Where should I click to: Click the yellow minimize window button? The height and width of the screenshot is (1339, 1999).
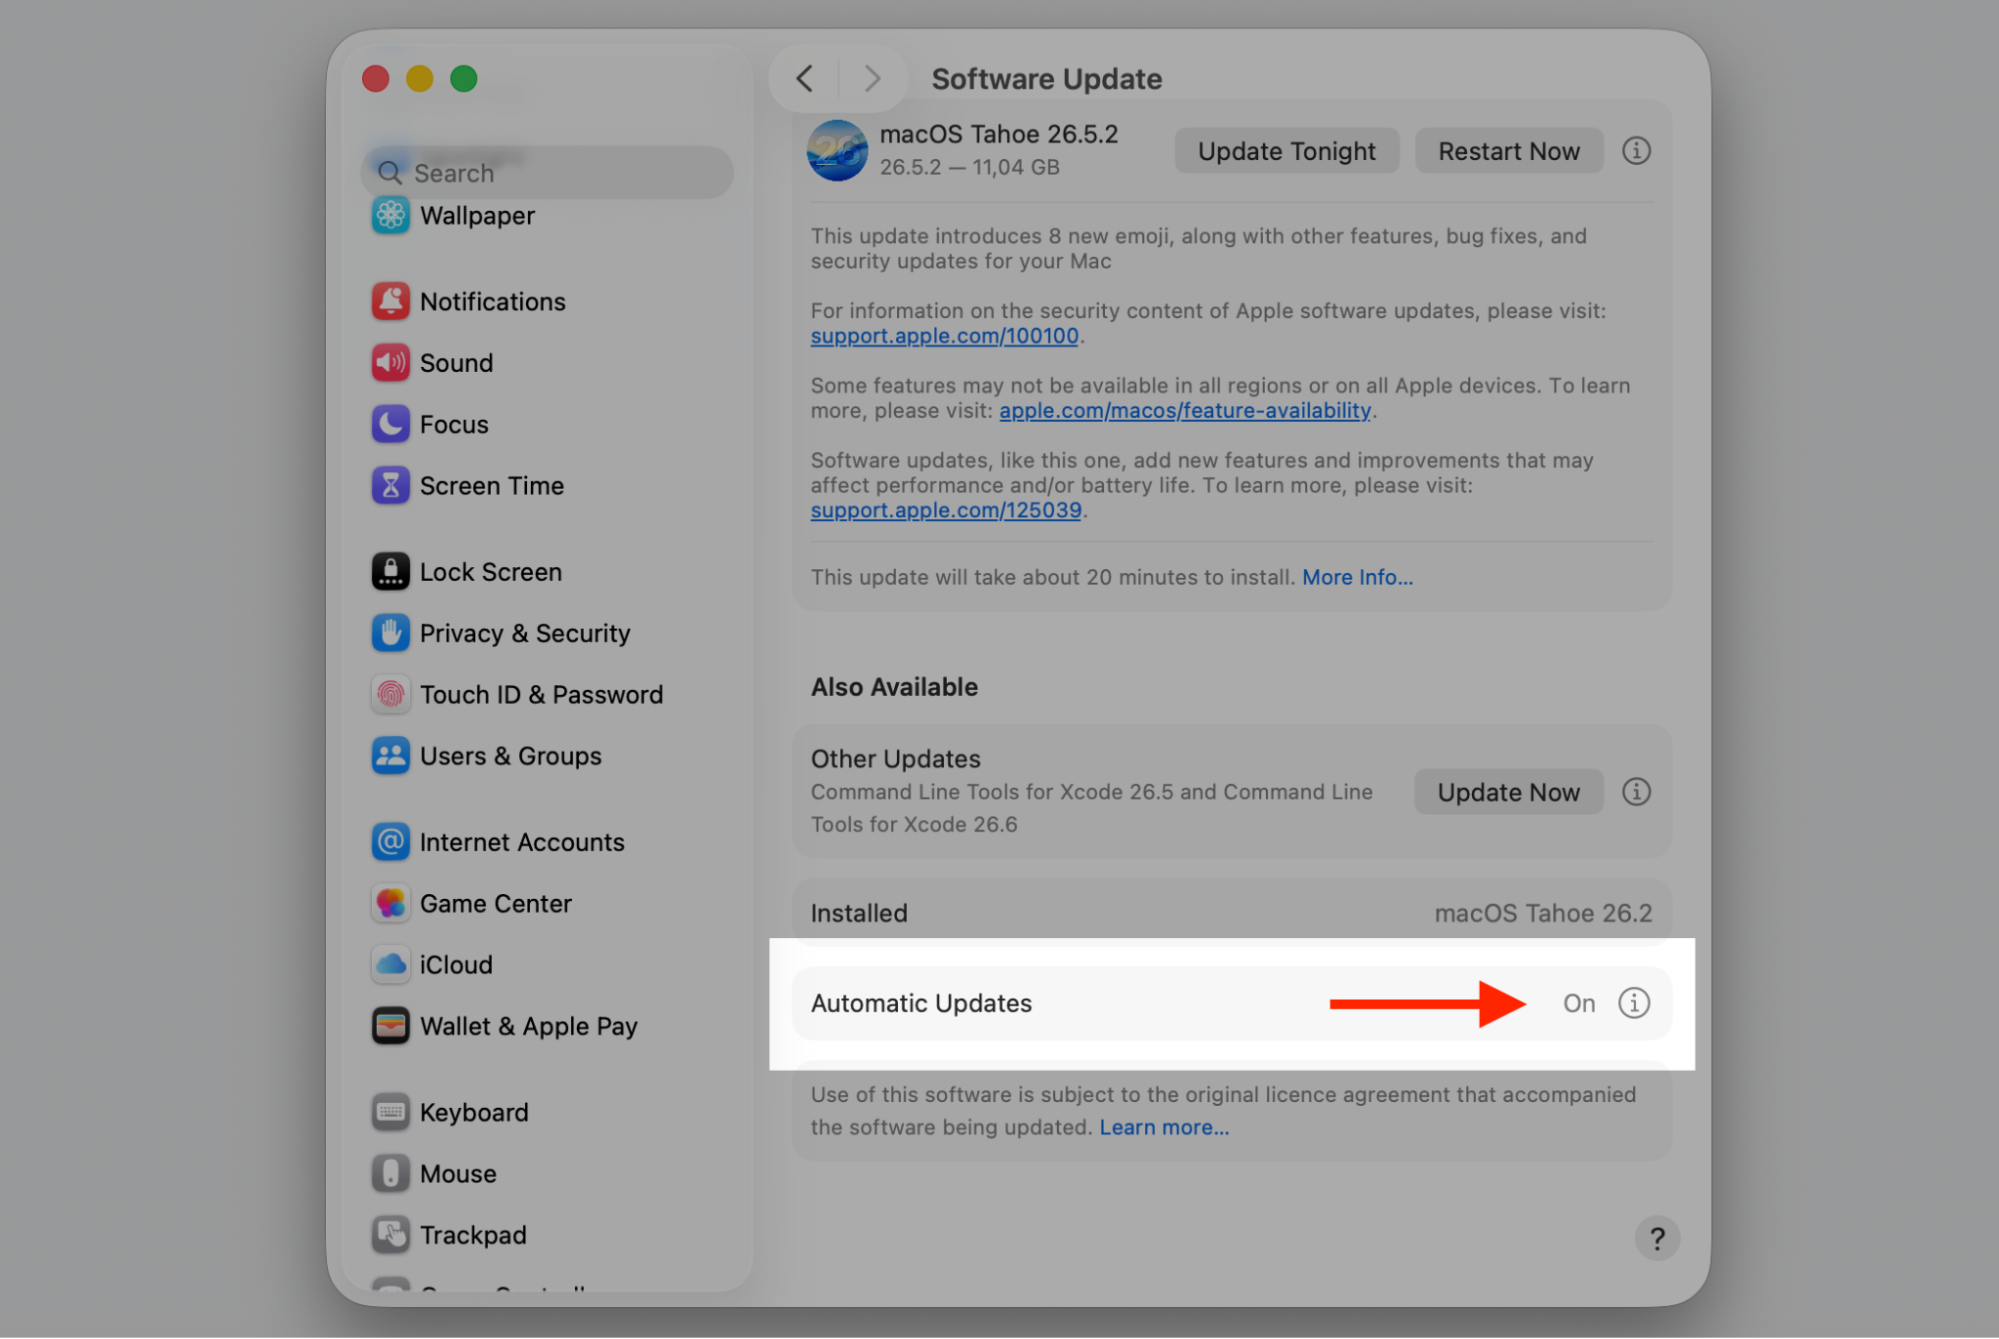419,78
